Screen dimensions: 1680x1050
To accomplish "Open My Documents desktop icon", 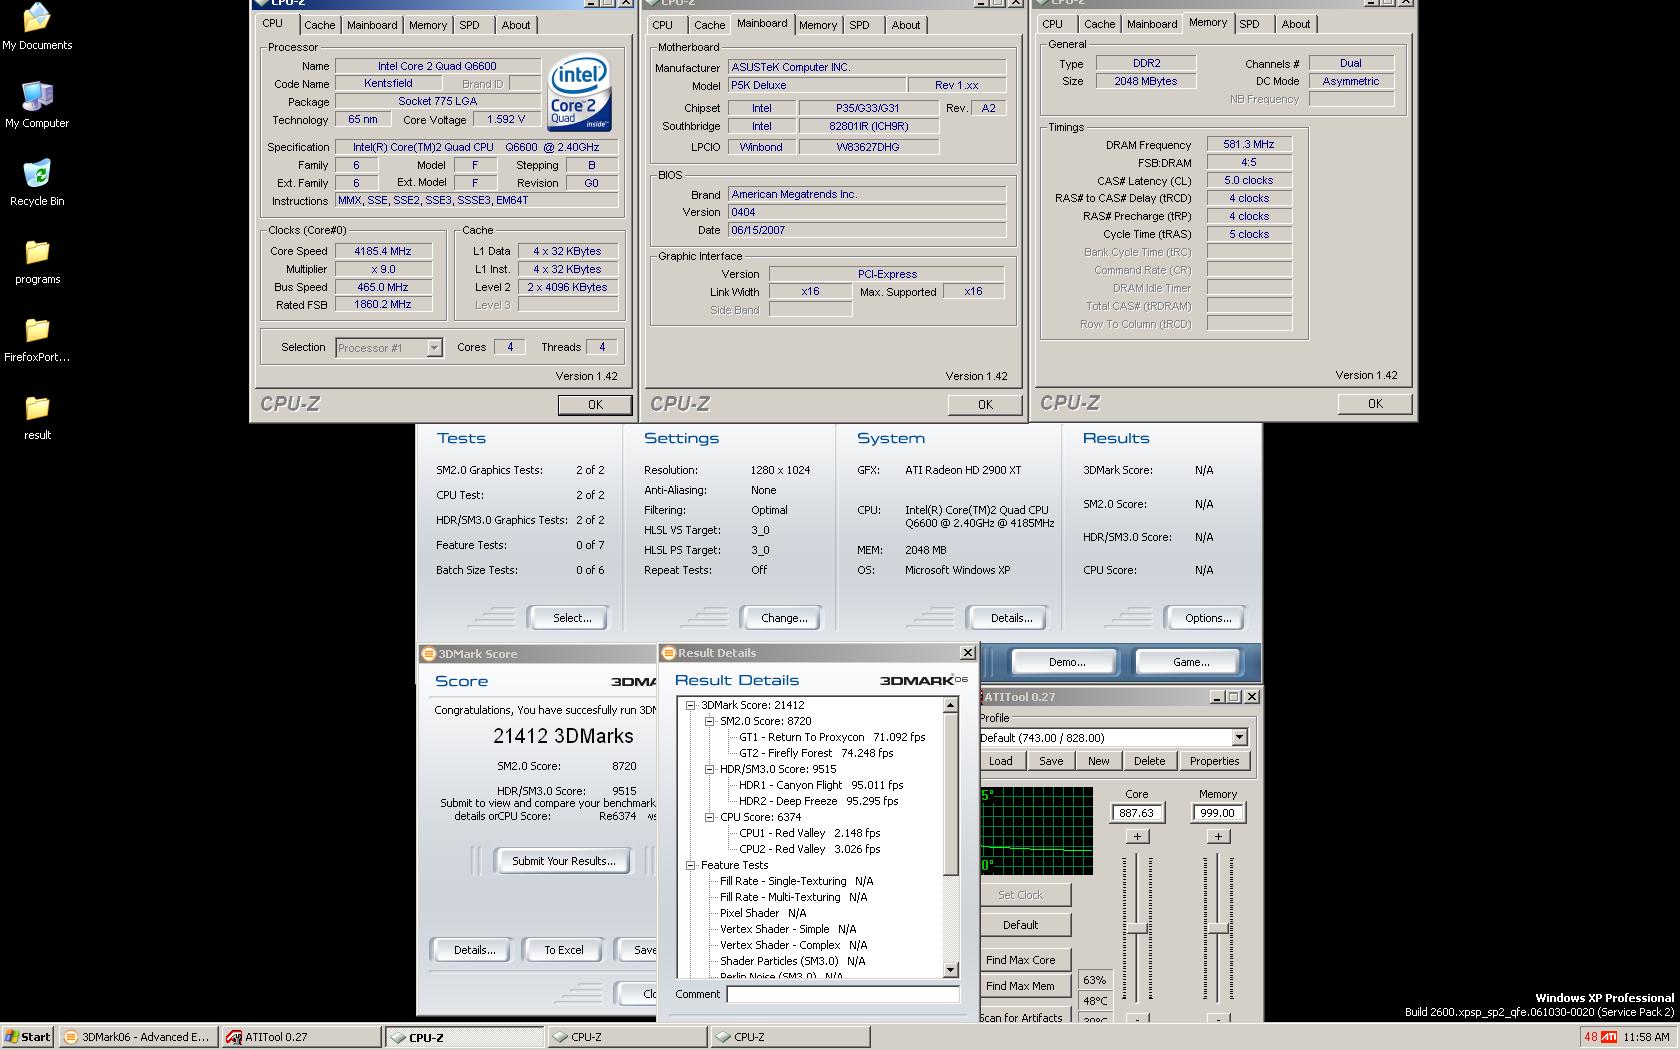I will pos(37,25).
